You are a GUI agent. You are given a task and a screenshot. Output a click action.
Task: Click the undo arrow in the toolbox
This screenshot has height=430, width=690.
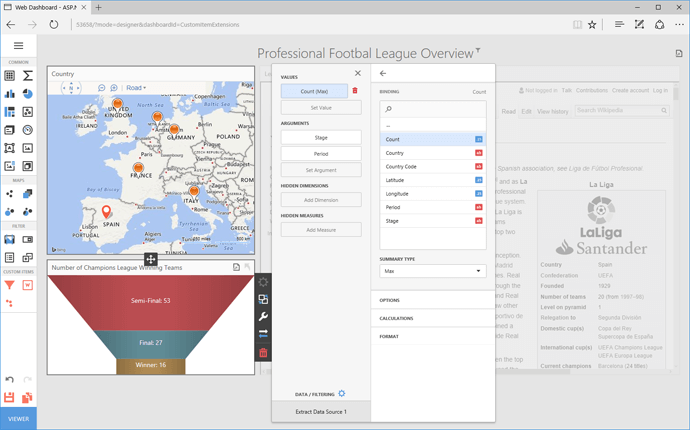(10, 380)
